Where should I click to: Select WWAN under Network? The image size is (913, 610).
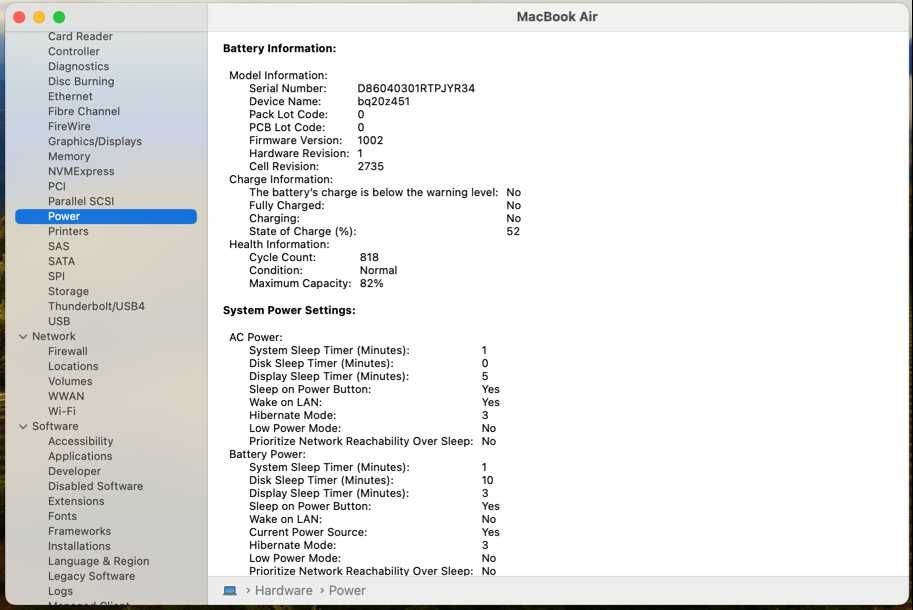coord(66,396)
